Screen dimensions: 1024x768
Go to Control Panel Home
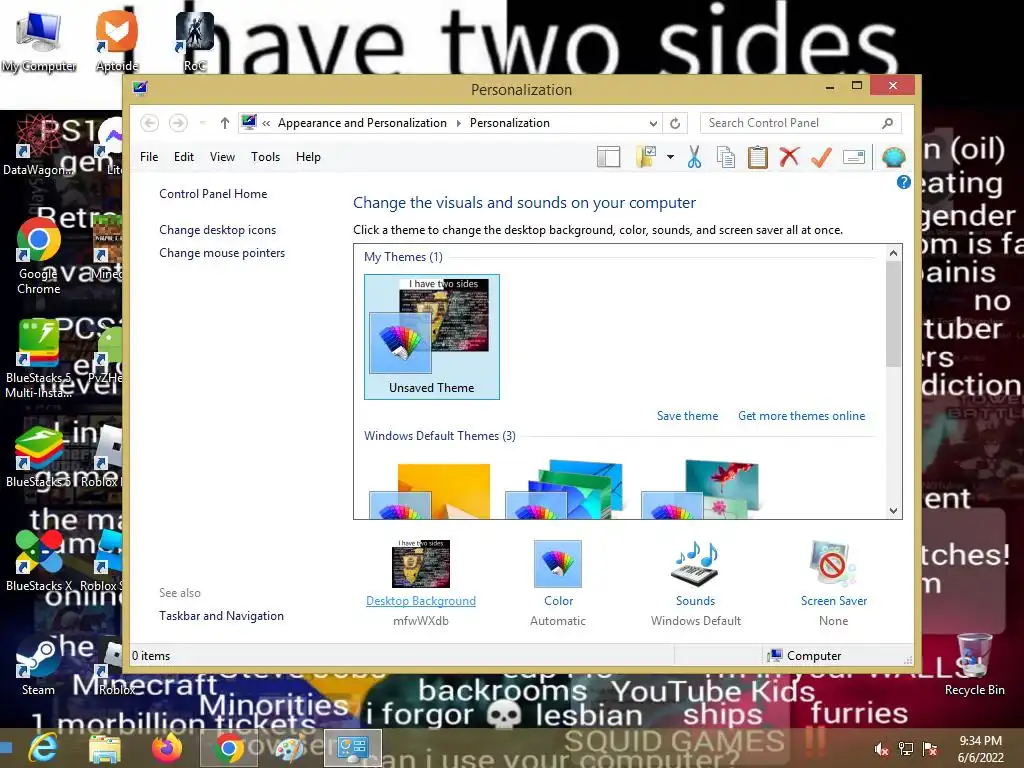pos(213,194)
